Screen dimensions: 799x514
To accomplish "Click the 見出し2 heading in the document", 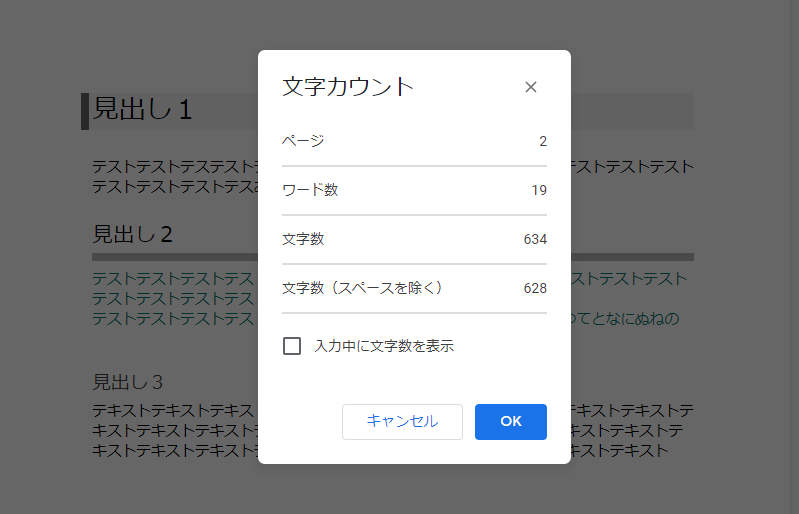I will (x=132, y=234).
